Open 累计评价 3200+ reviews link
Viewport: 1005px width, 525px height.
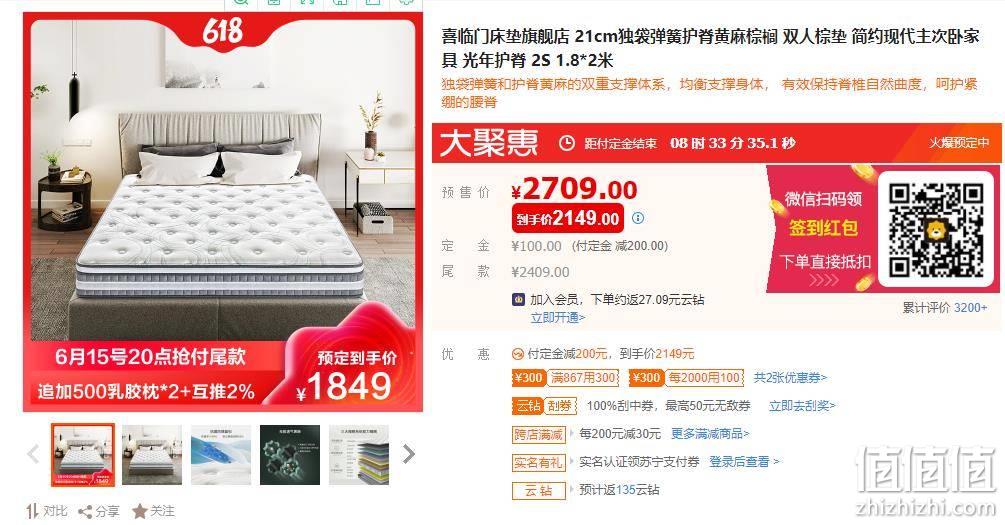click(945, 308)
